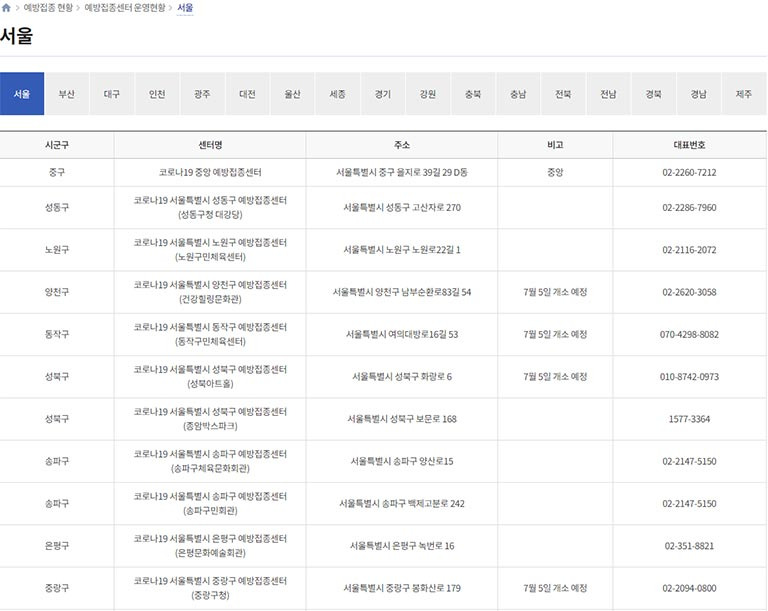Select the 동작구 district cell
The image size is (768, 611).
(57, 334)
